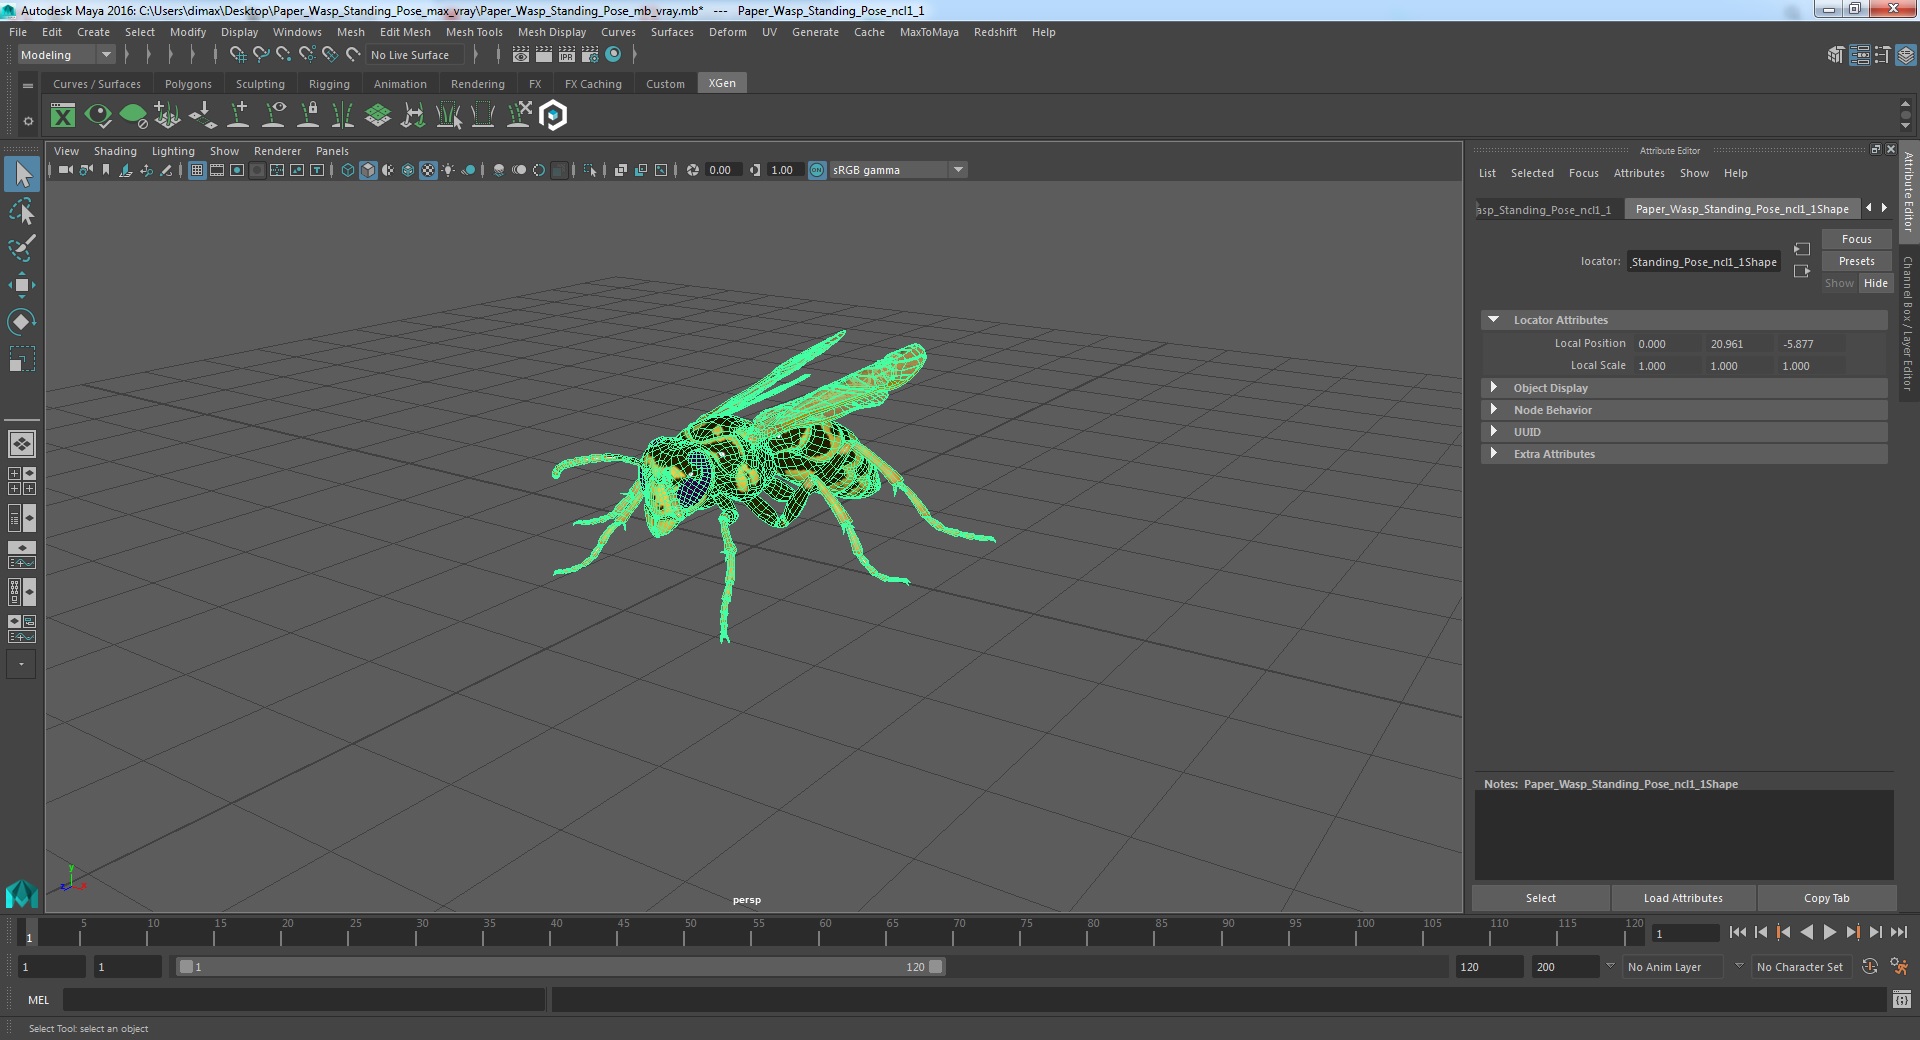The width and height of the screenshot is (1920, 1040).
Task: Click the Outliner and perspective layout icon
Action: point(21,518)
